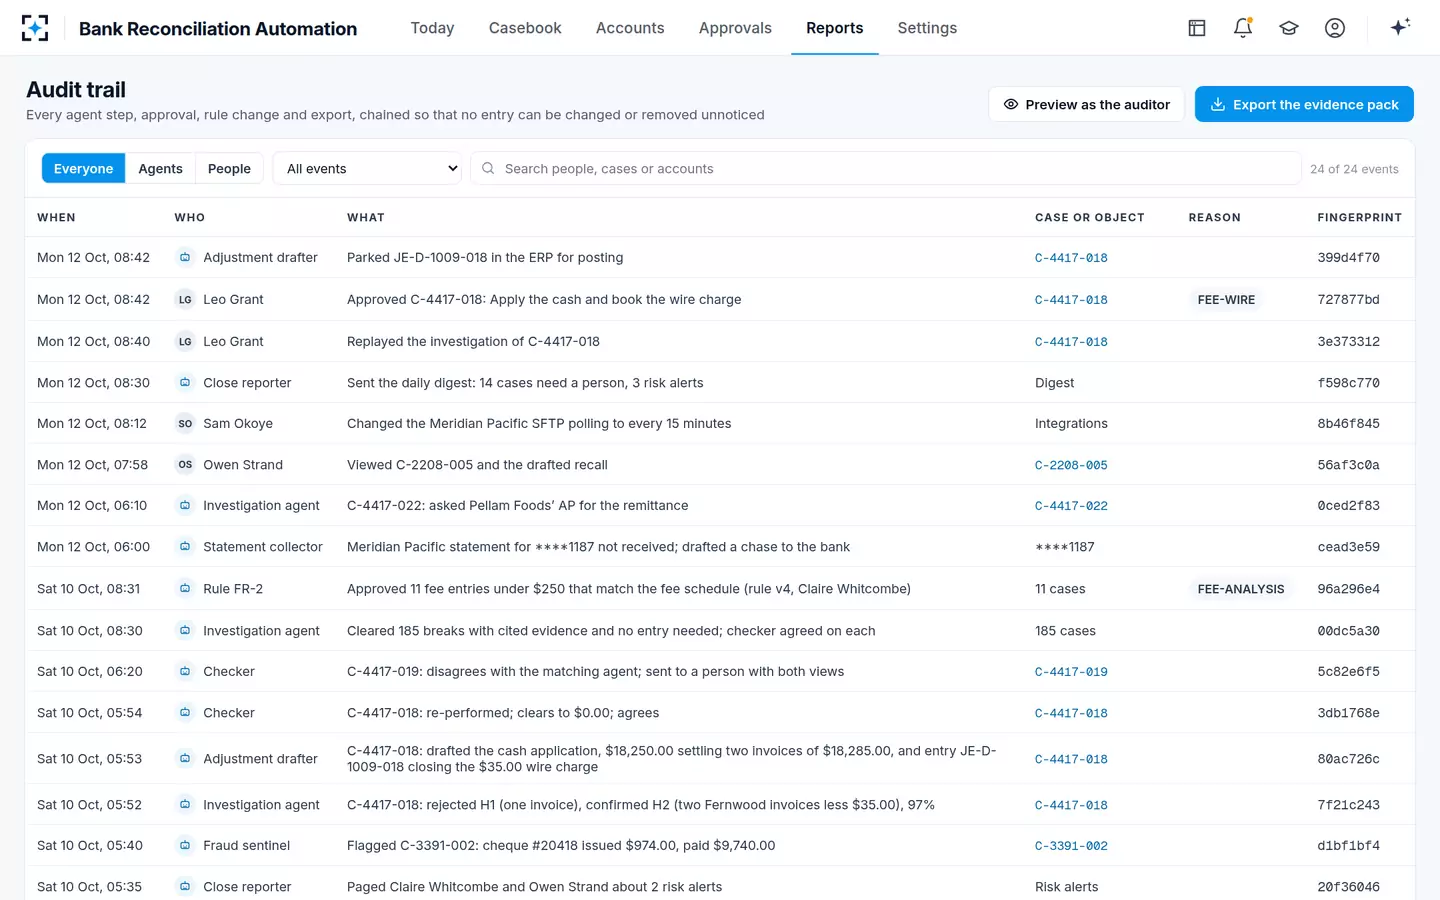Image resolution: width=1440 pixels, height=900 pixels.
Task: Click the Digest object cell
Action: (1054, 382)
